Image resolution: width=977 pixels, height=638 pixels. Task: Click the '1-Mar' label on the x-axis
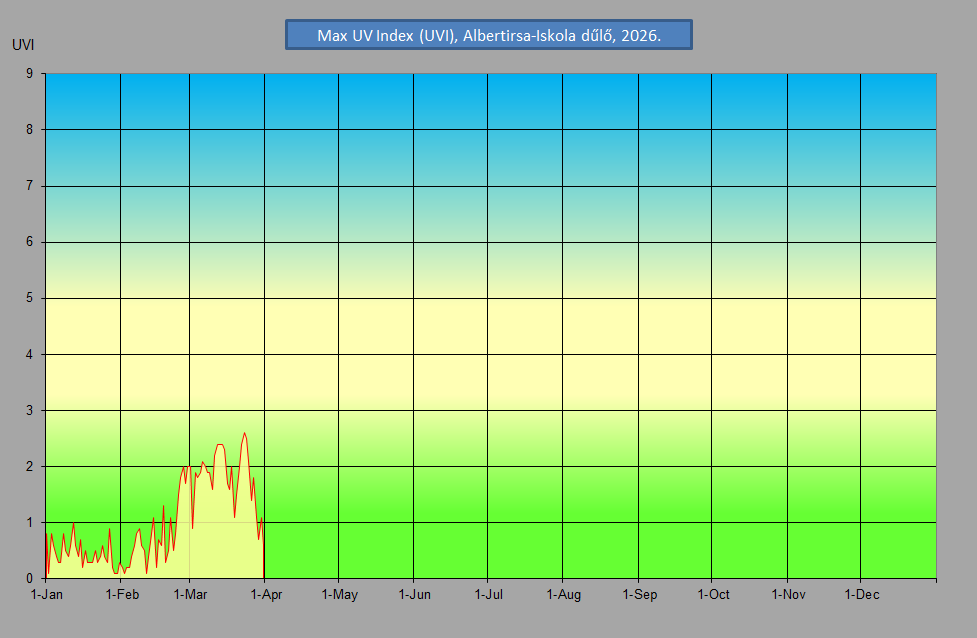point(190,595)
